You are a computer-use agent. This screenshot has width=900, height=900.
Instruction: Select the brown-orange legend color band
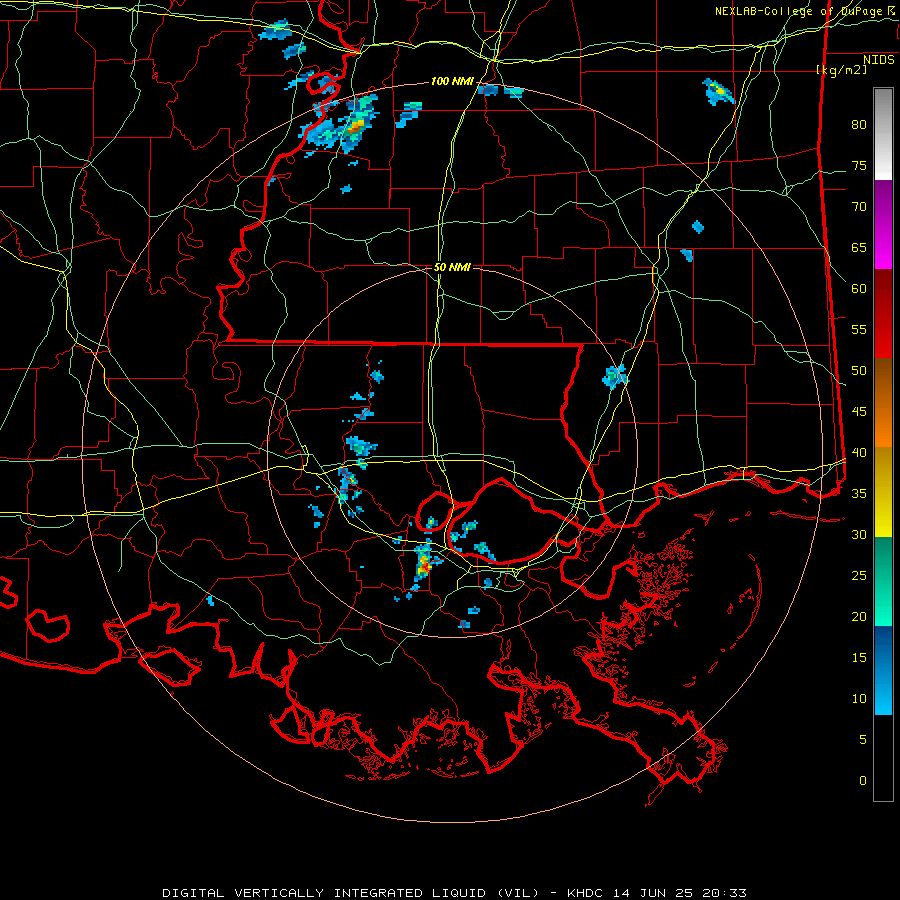click(x=883, y=402)
